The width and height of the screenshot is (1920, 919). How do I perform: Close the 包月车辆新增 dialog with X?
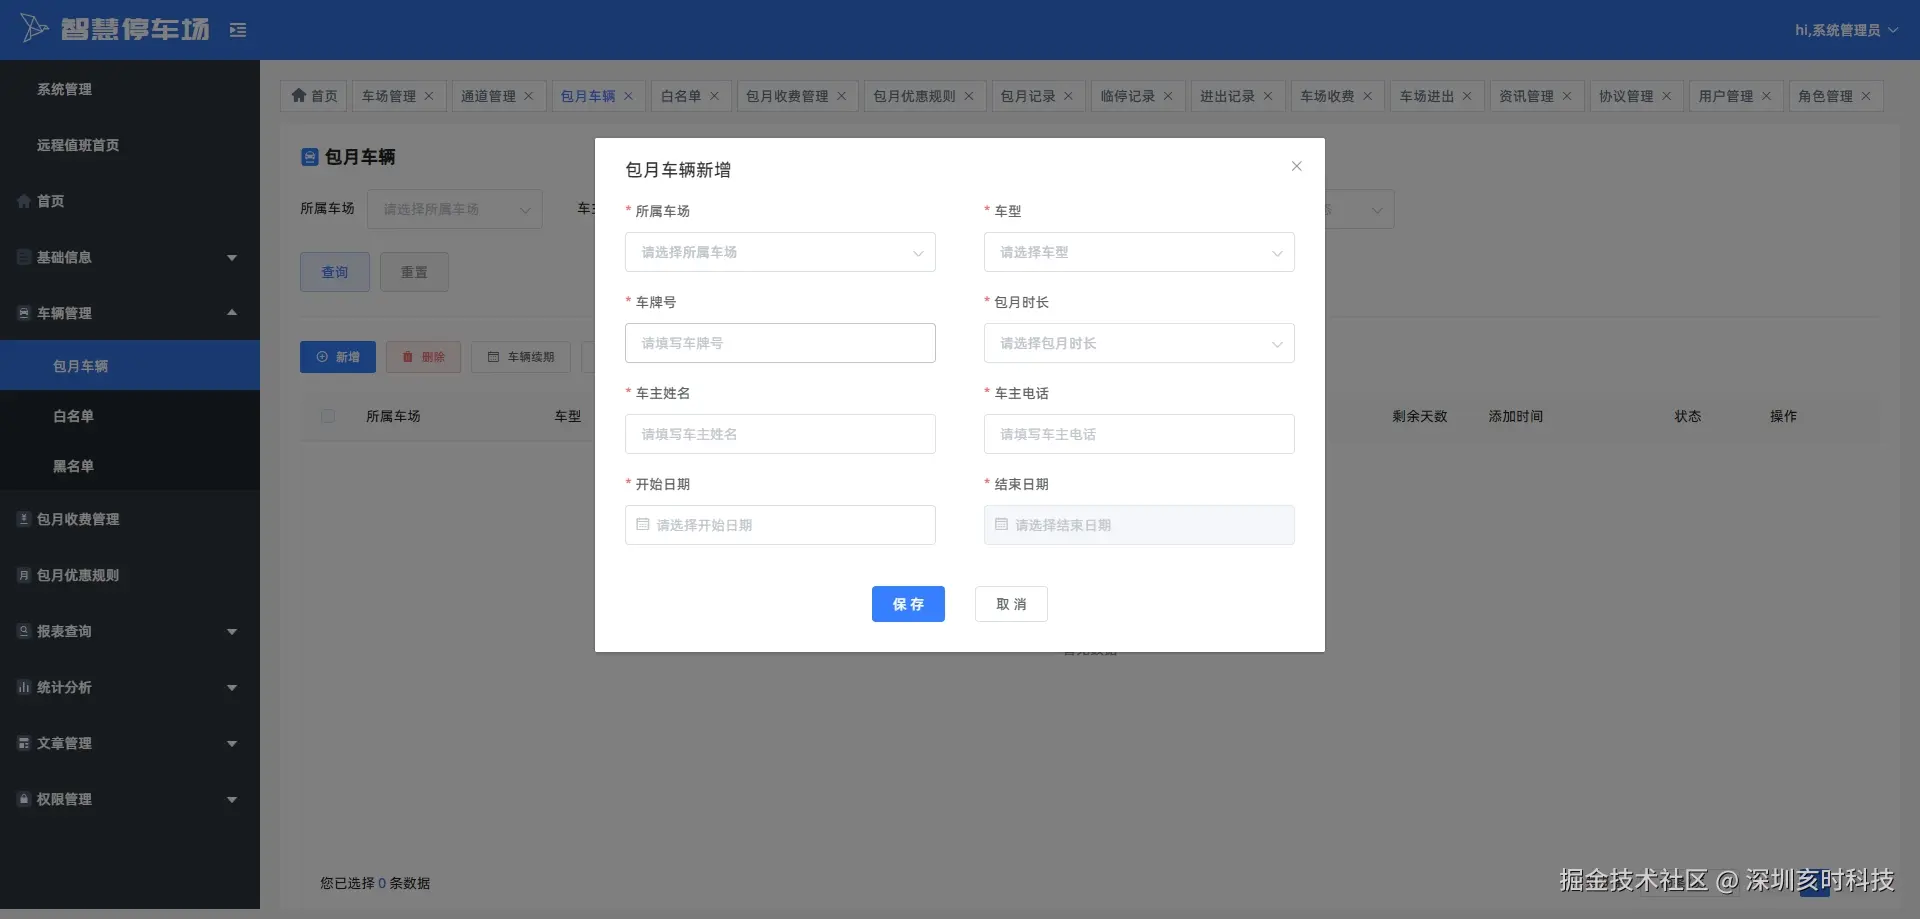coord(1296,166)
